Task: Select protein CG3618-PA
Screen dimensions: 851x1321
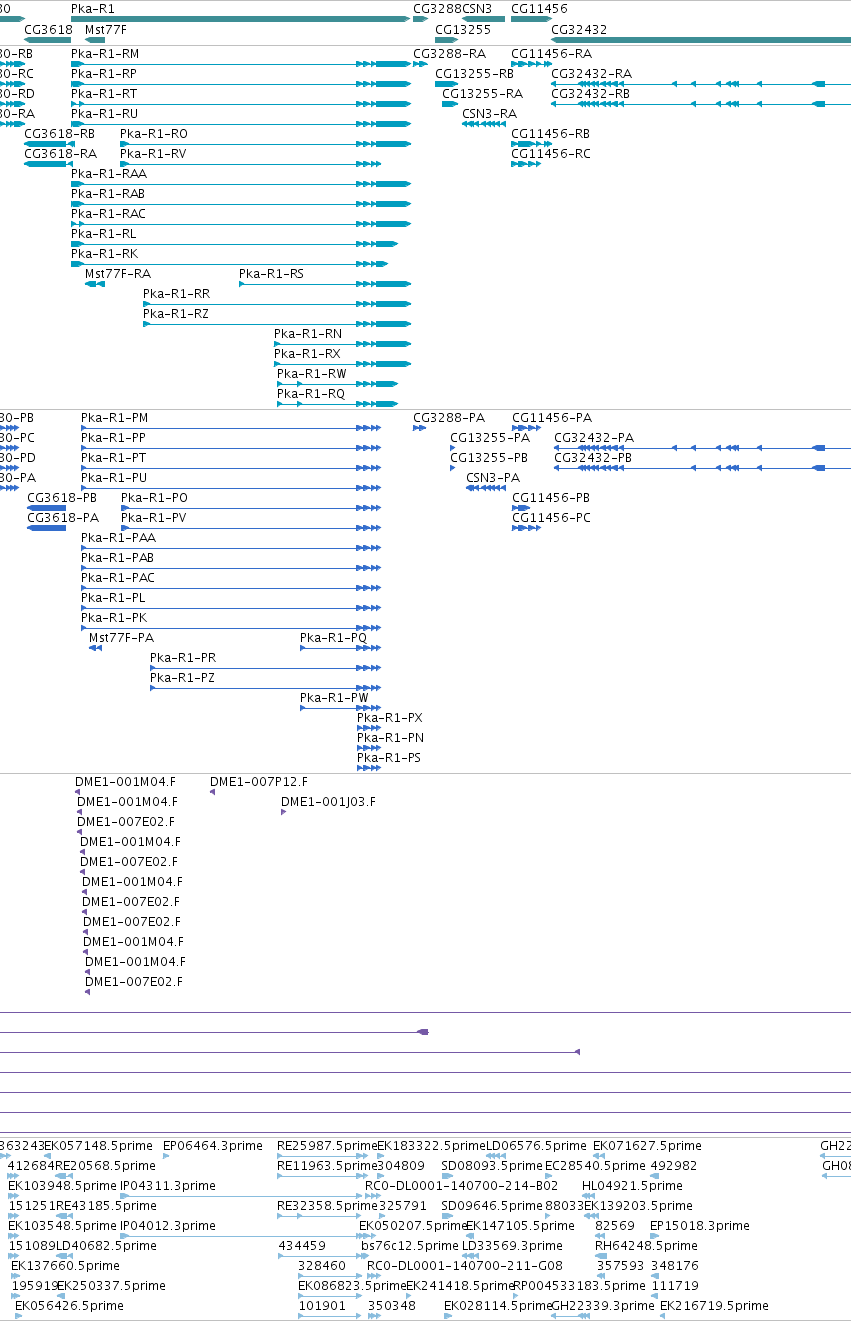Action: [x=63, y=518]
